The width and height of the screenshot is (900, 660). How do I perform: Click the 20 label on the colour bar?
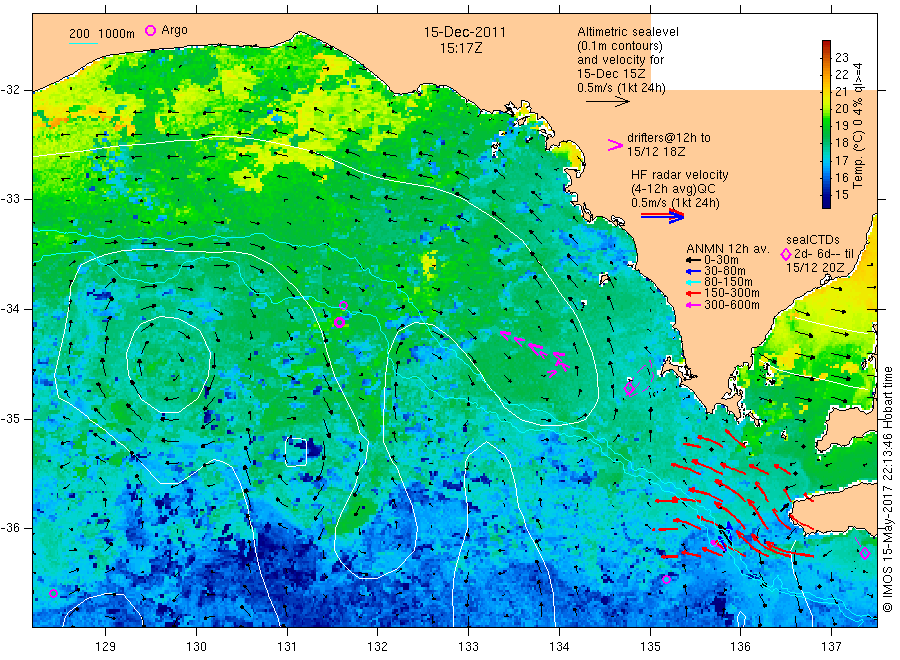pos(842,108)
